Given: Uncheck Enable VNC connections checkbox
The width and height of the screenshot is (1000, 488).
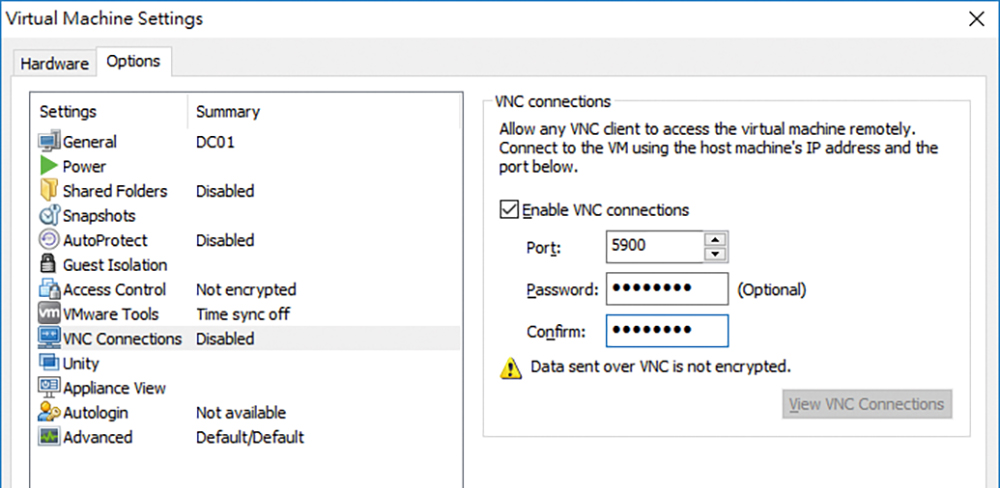Looking at the screenshot, I should coord(508,209).
